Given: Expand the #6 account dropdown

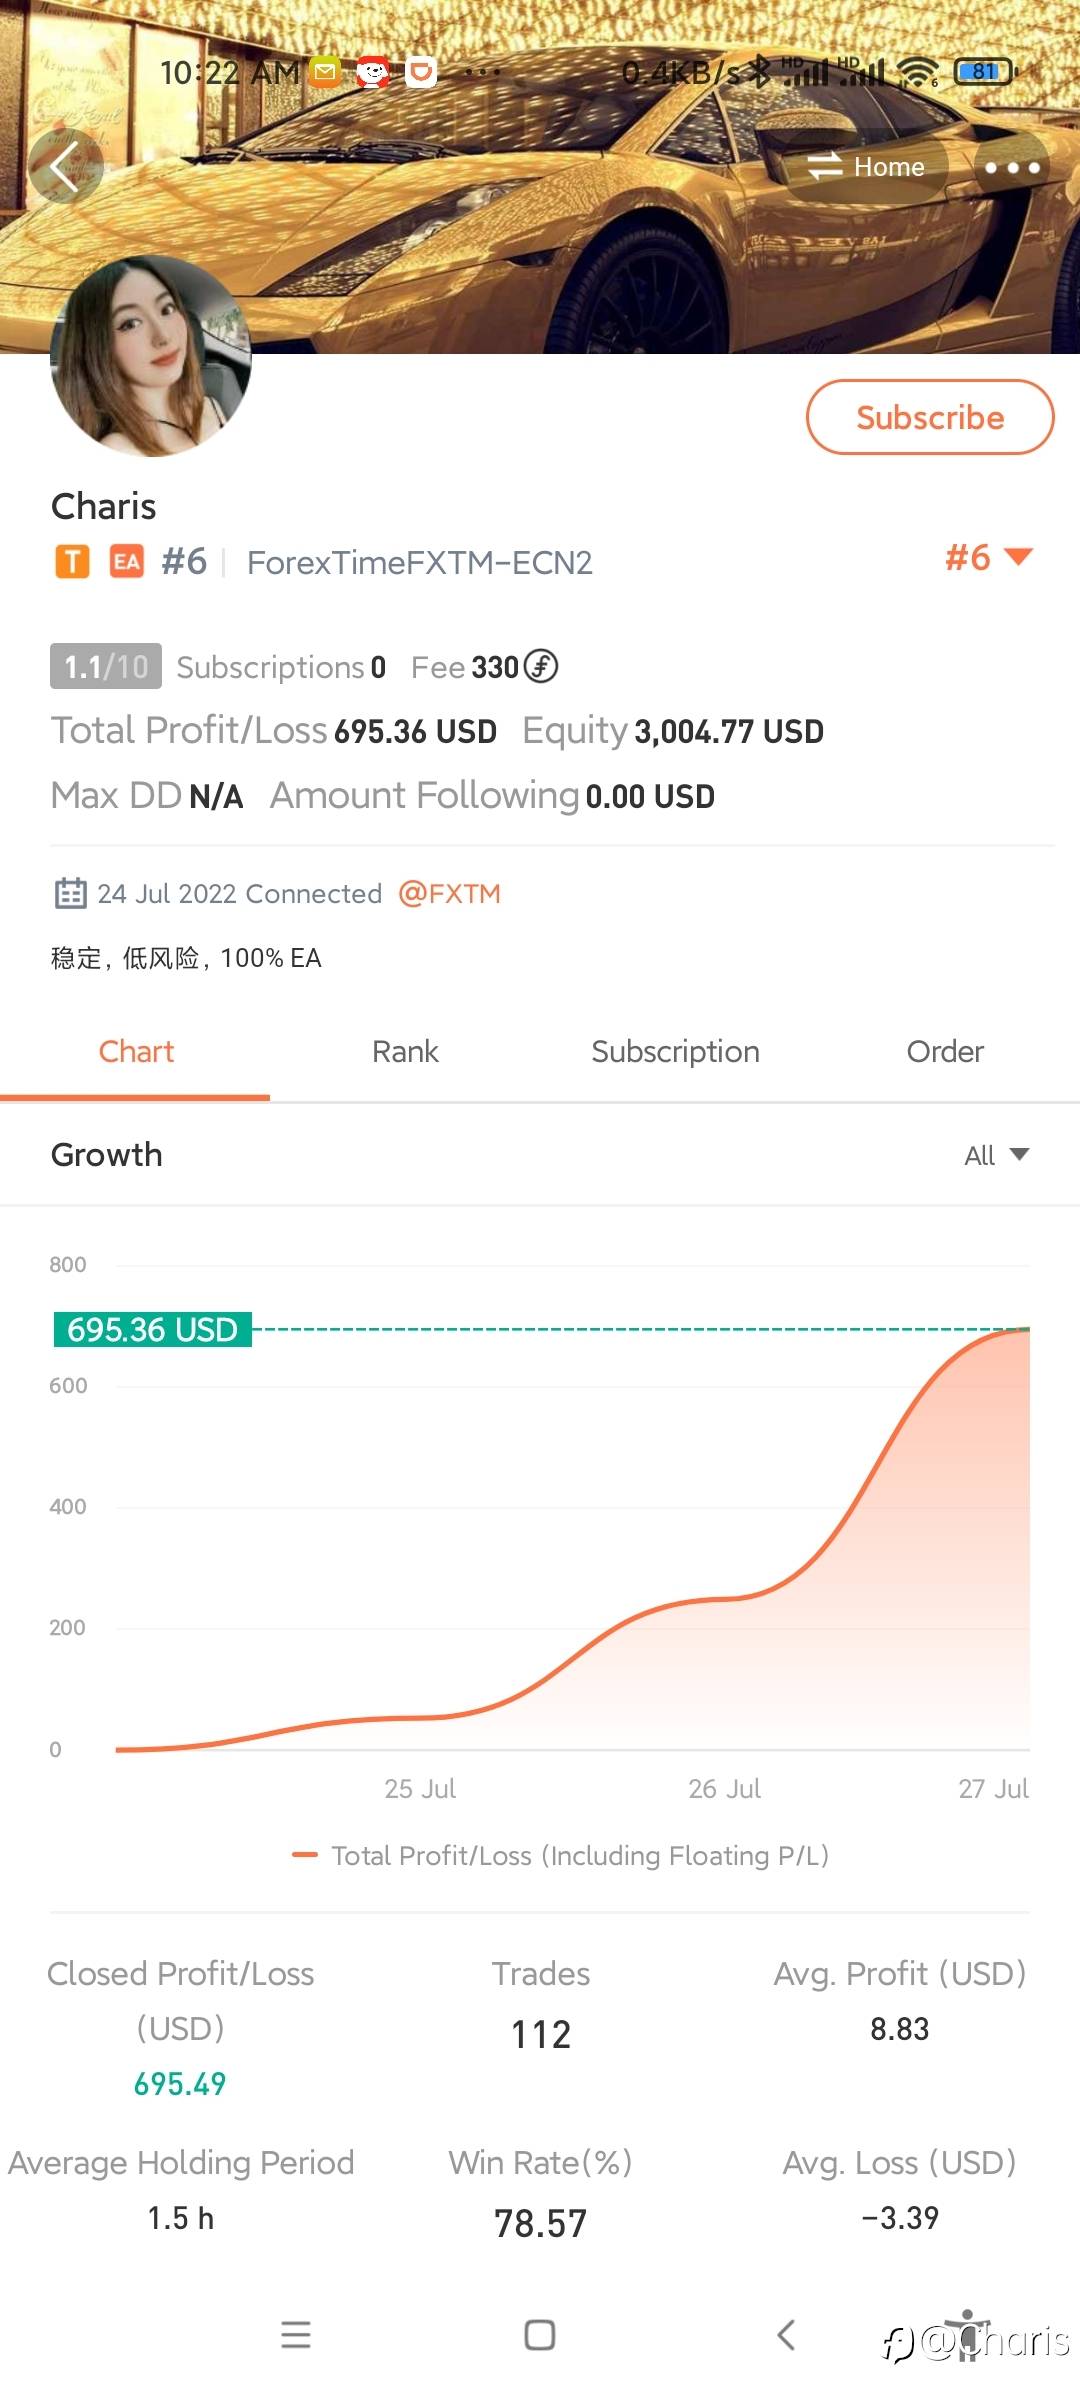Looking at the screenshot, I should pyautogui.click(x=988, y=558).
